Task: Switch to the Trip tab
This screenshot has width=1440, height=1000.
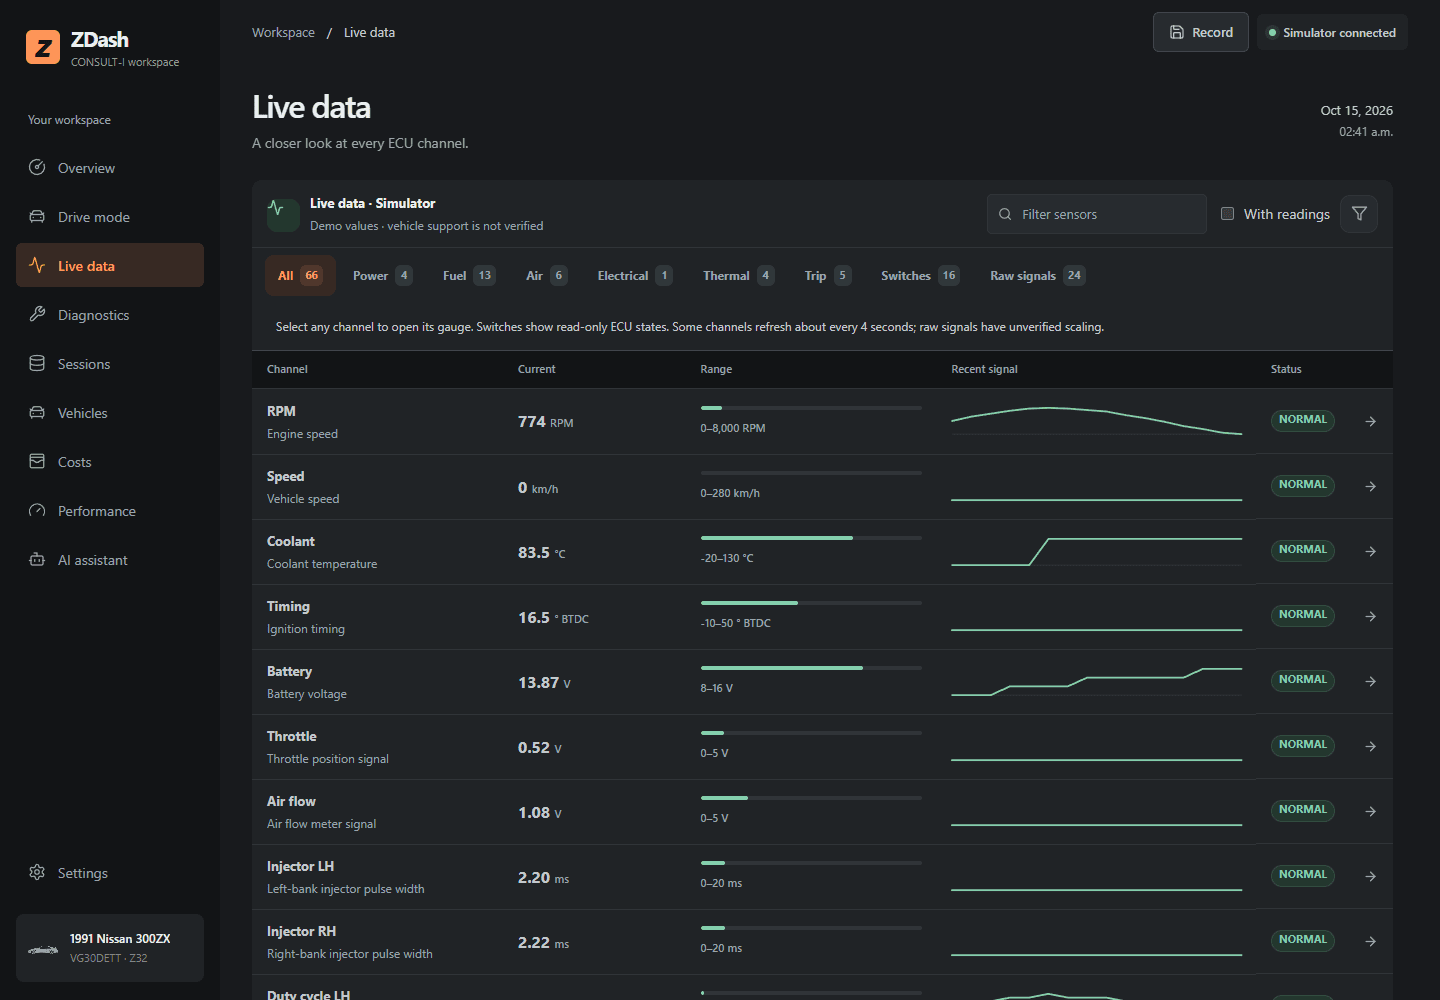Action: point(828,276)
